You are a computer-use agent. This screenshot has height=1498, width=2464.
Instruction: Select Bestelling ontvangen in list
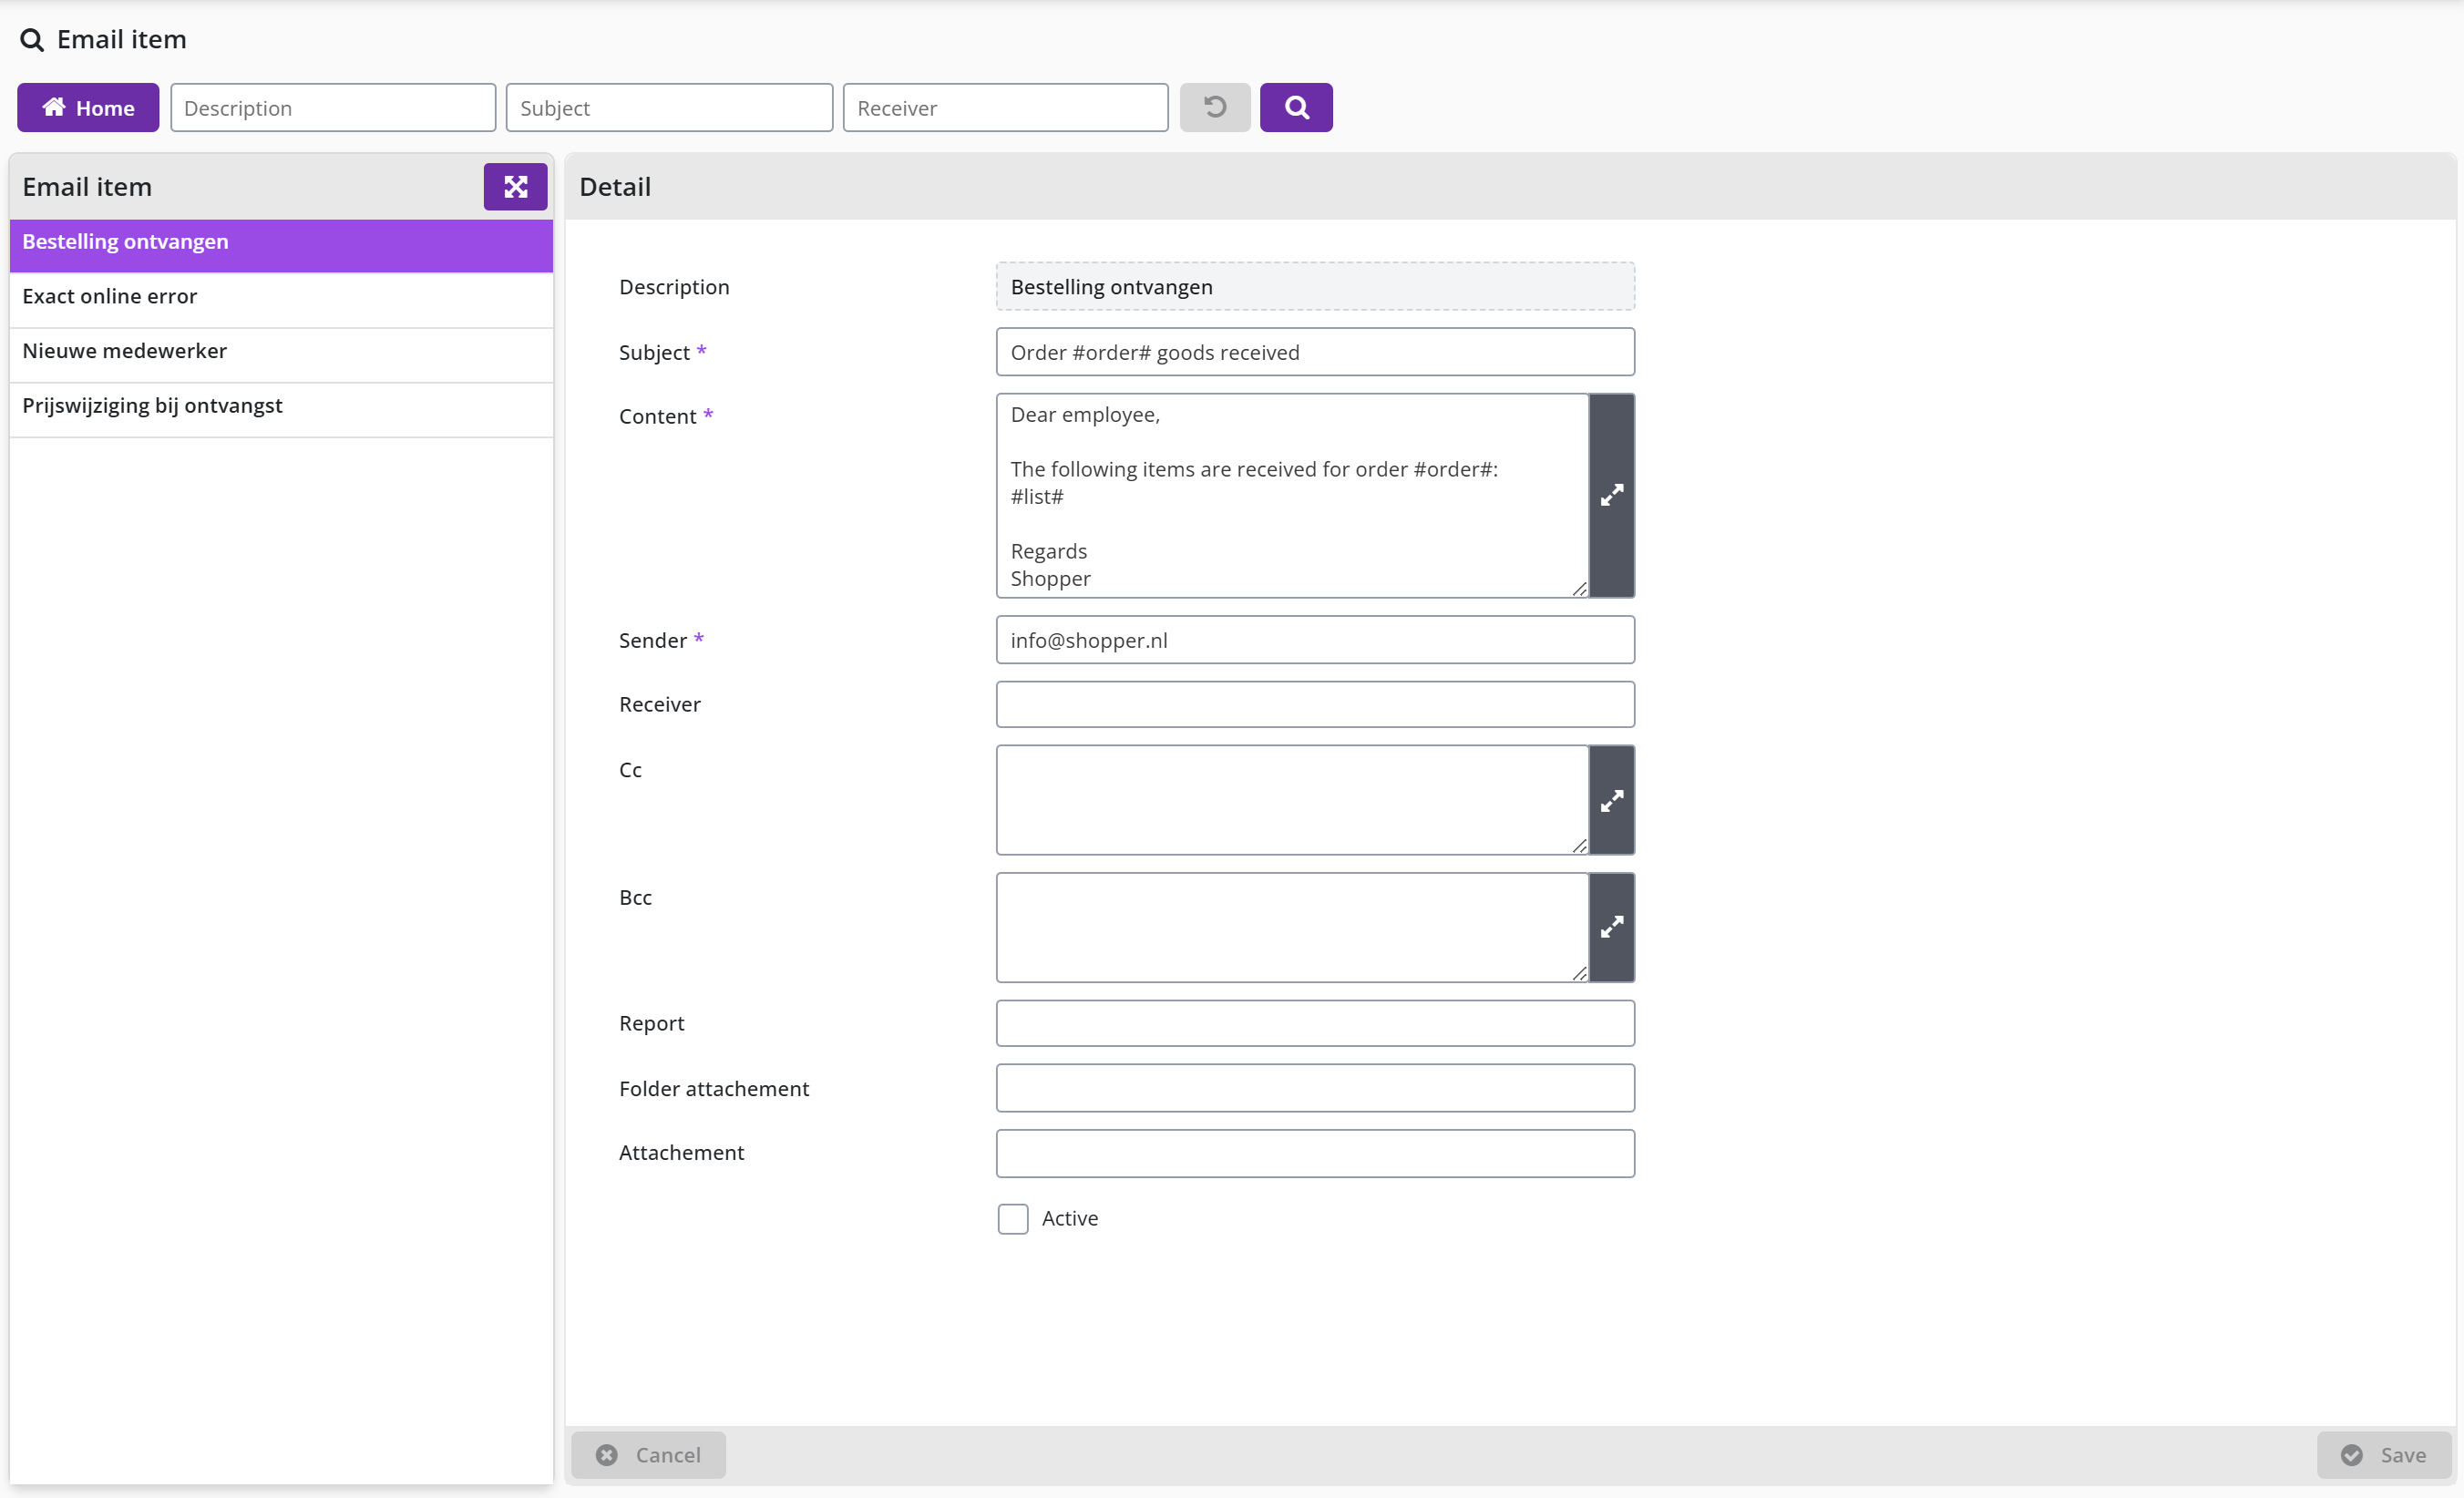tap(281, 245)
